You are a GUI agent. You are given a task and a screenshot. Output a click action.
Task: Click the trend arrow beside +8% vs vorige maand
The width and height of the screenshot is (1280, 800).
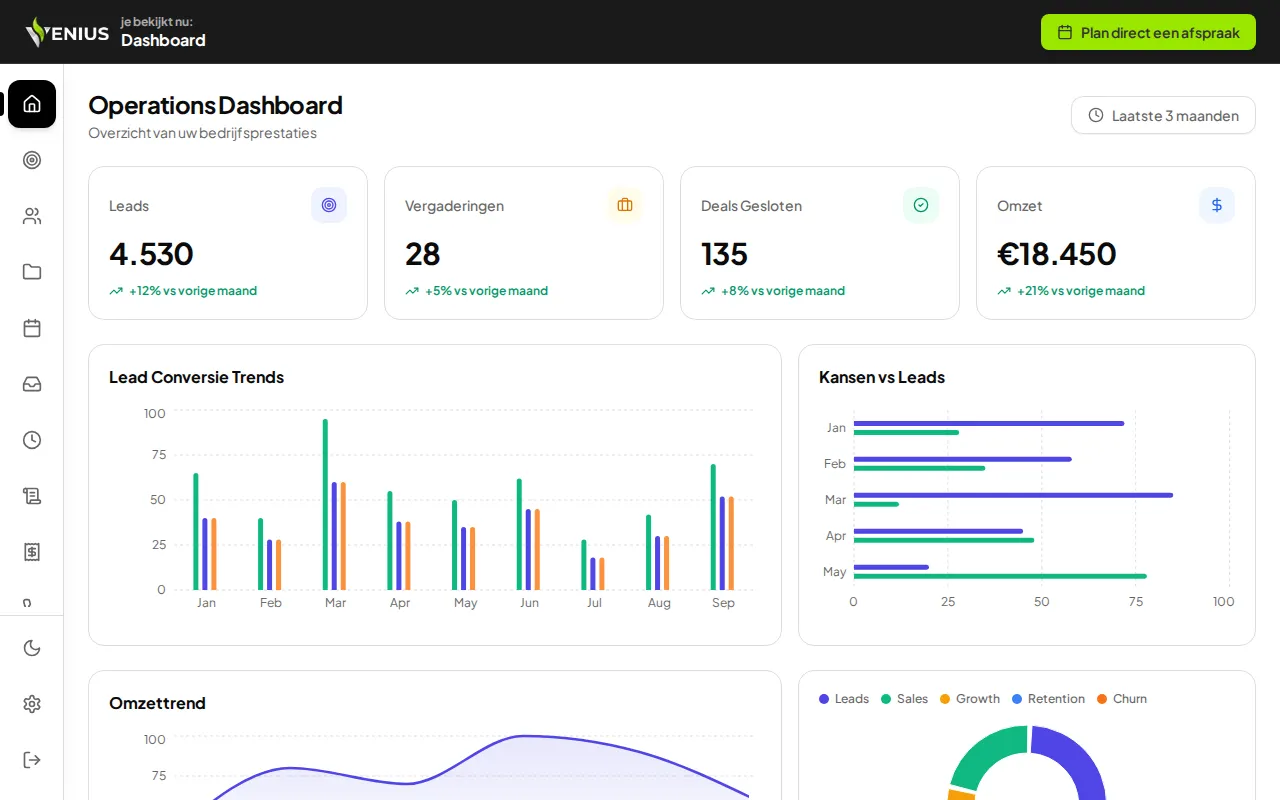(708, 291)
